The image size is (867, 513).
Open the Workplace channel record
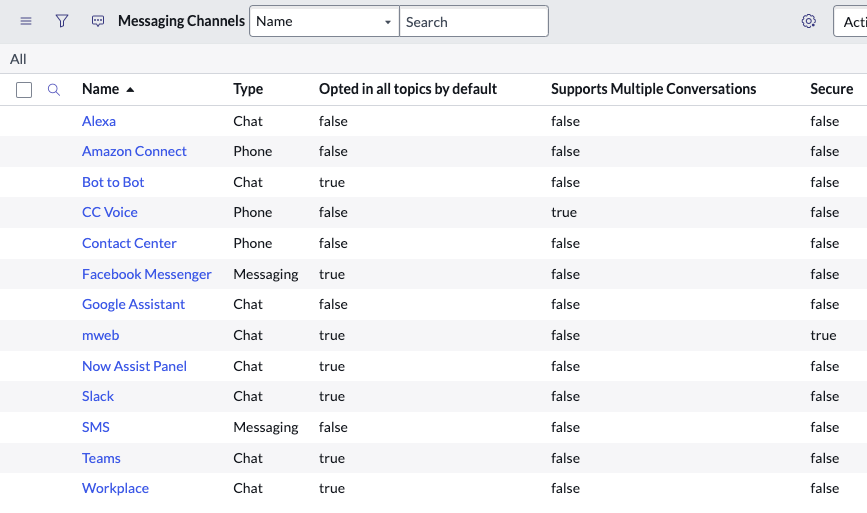click(x=115, y=488)
